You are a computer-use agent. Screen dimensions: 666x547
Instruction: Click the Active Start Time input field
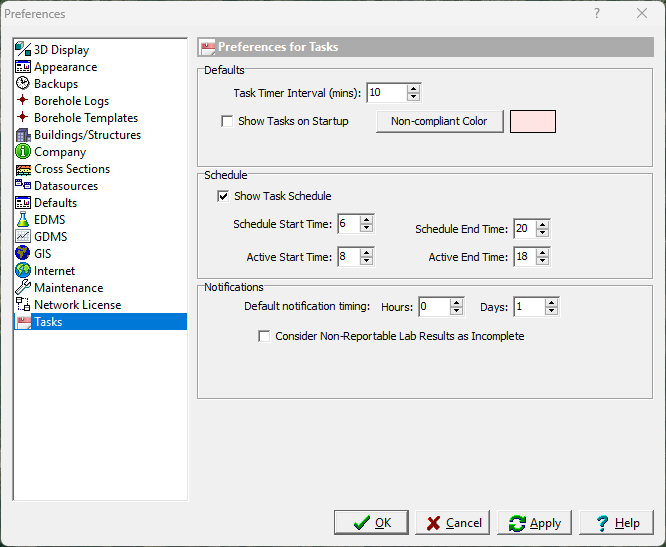coord(347,257)
